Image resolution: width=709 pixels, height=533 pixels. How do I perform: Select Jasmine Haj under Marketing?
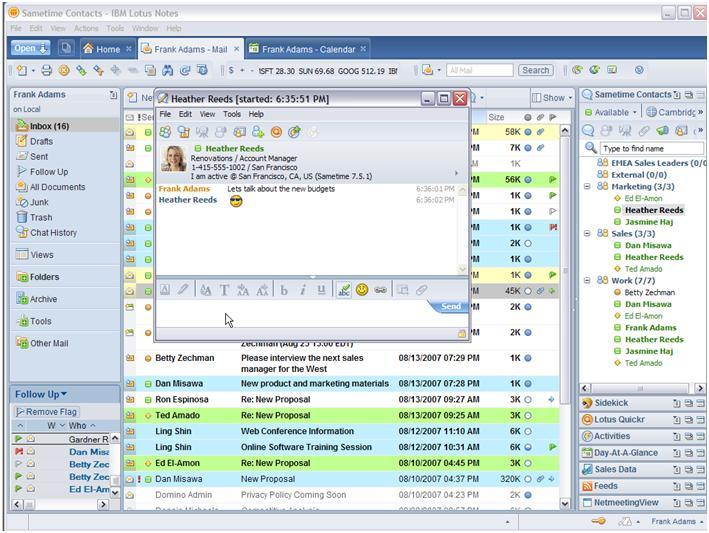[649, 222]
